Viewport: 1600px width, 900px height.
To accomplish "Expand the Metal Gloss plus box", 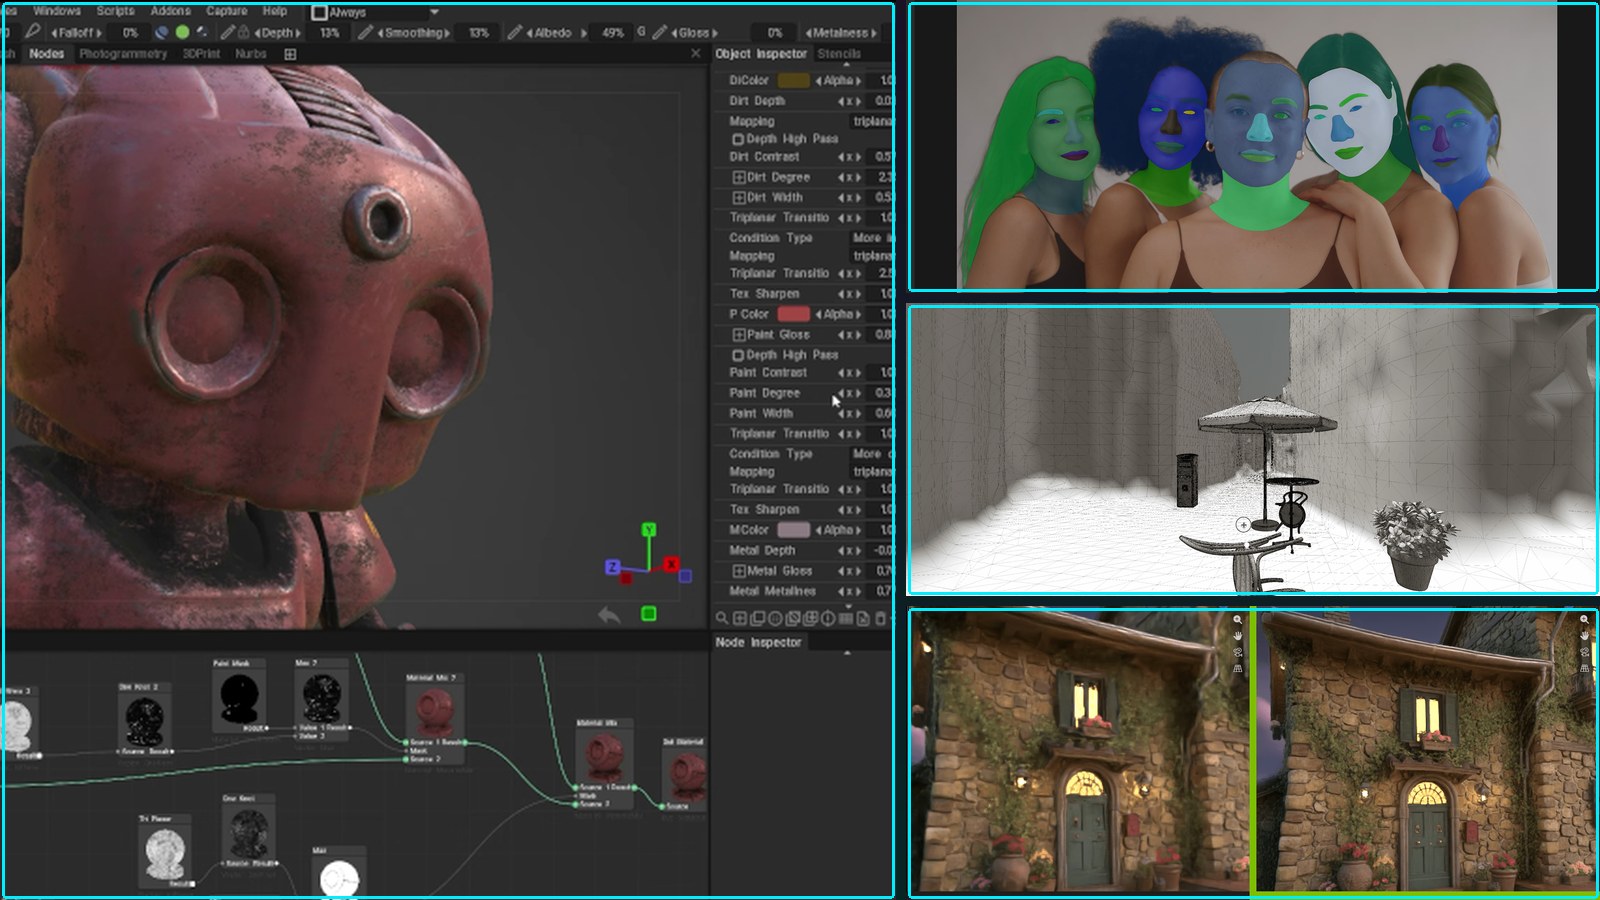I will pos(739,571).
